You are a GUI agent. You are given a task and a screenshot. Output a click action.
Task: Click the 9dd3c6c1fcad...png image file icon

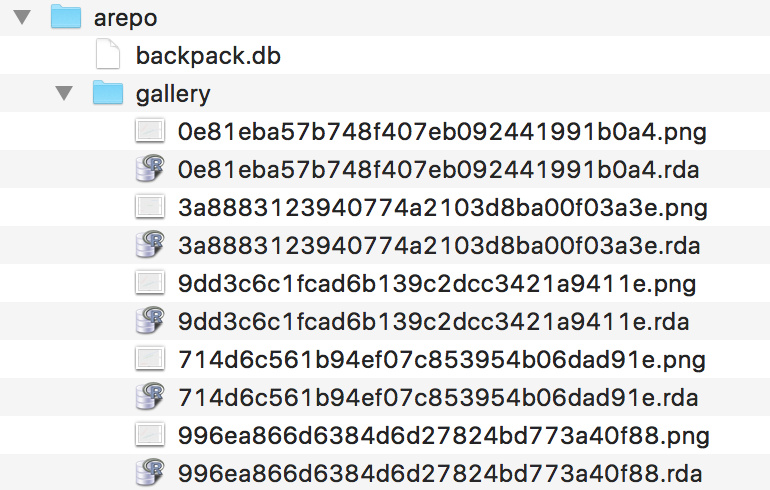(149, 283)
